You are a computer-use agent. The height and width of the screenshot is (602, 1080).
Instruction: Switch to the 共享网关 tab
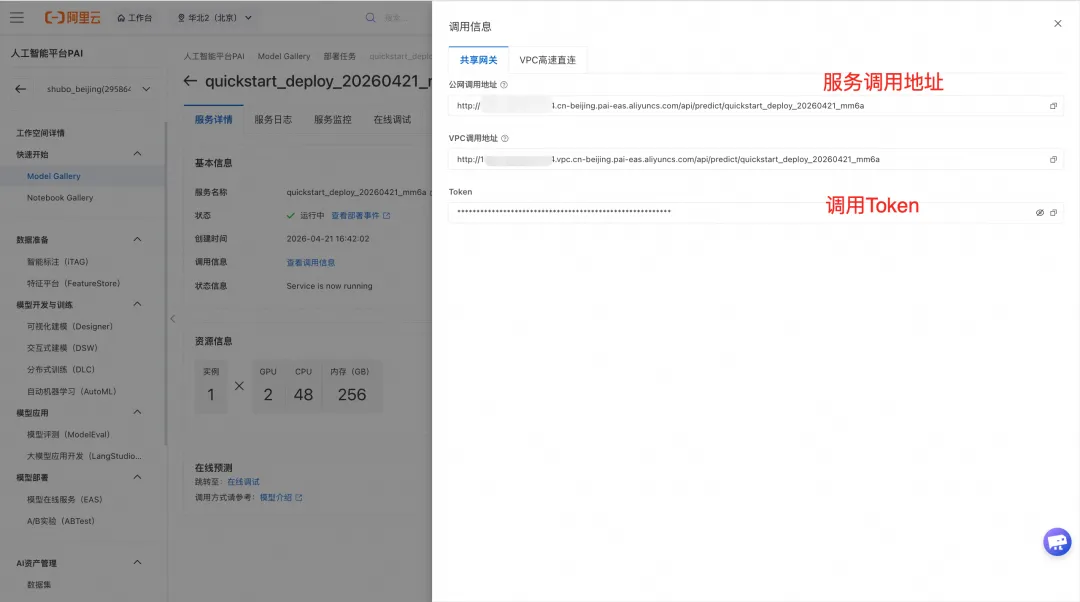pos(479,60)
